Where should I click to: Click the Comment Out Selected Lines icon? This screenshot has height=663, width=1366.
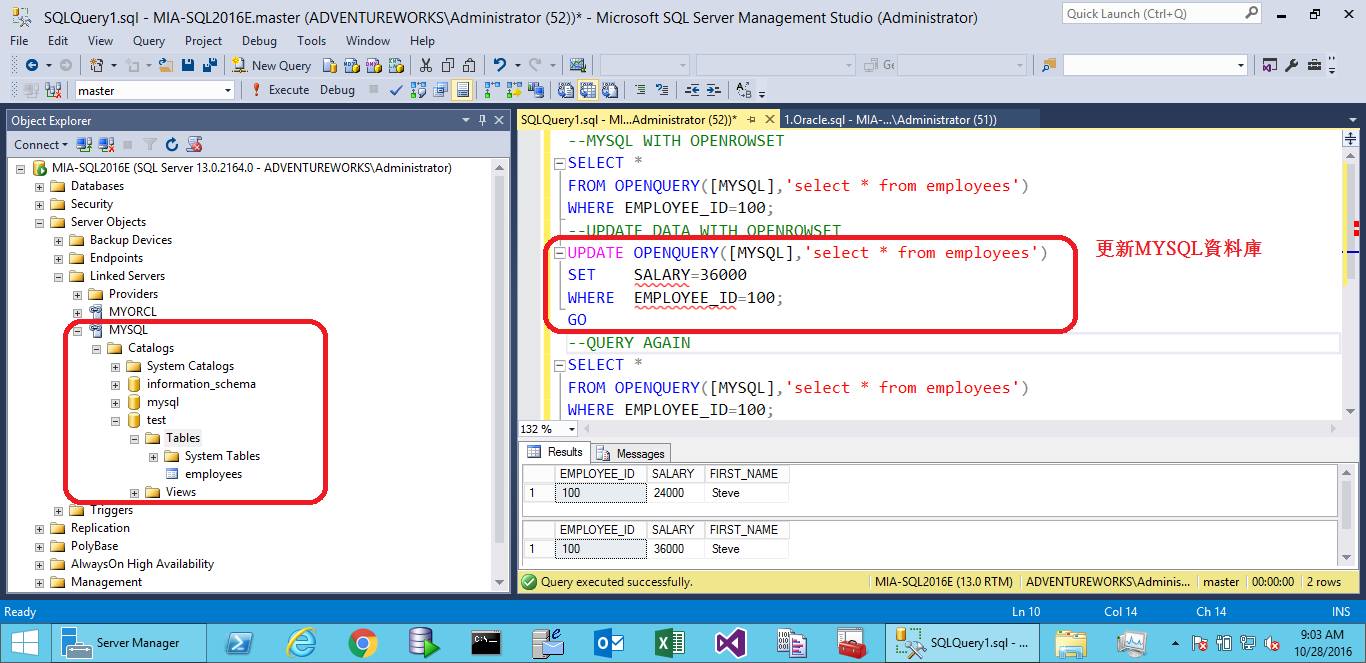[x=640, y=90]
